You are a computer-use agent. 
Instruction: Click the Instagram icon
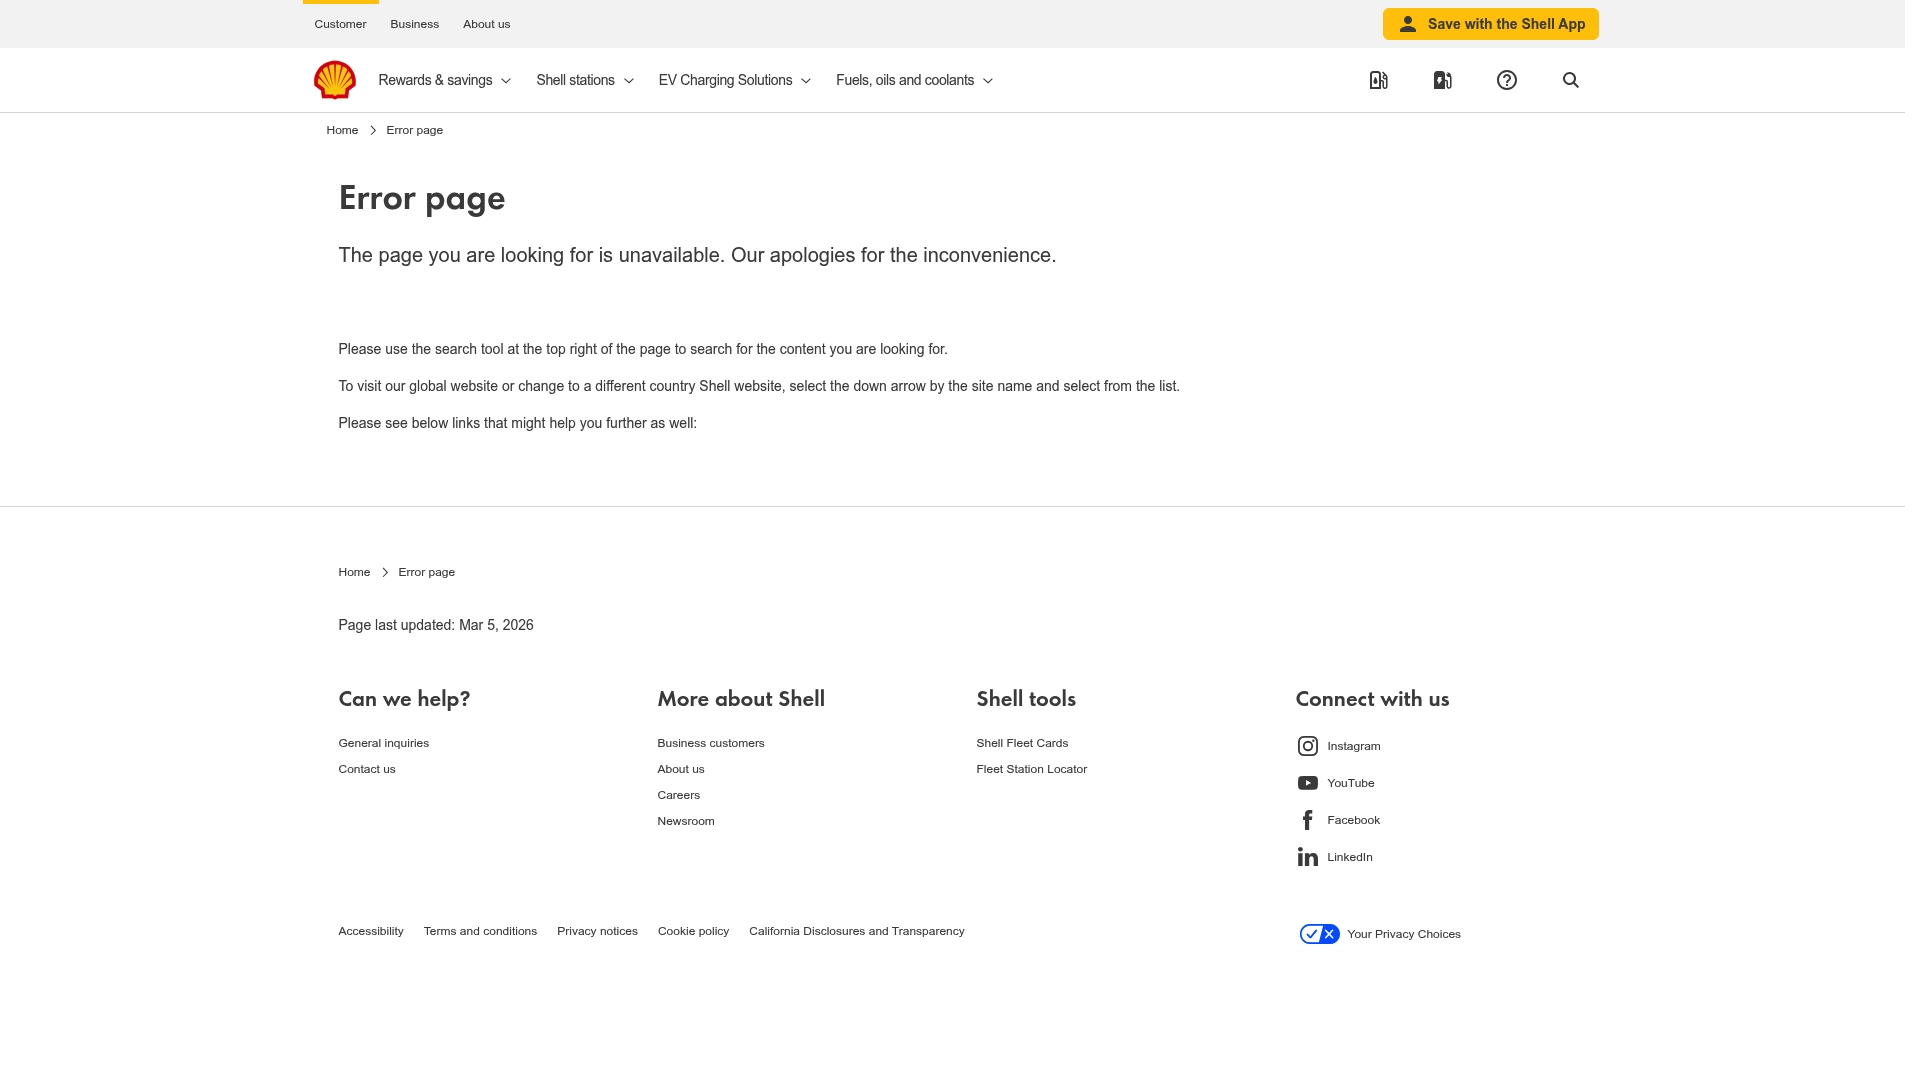pyautogui.click(x=1307, y=746)
